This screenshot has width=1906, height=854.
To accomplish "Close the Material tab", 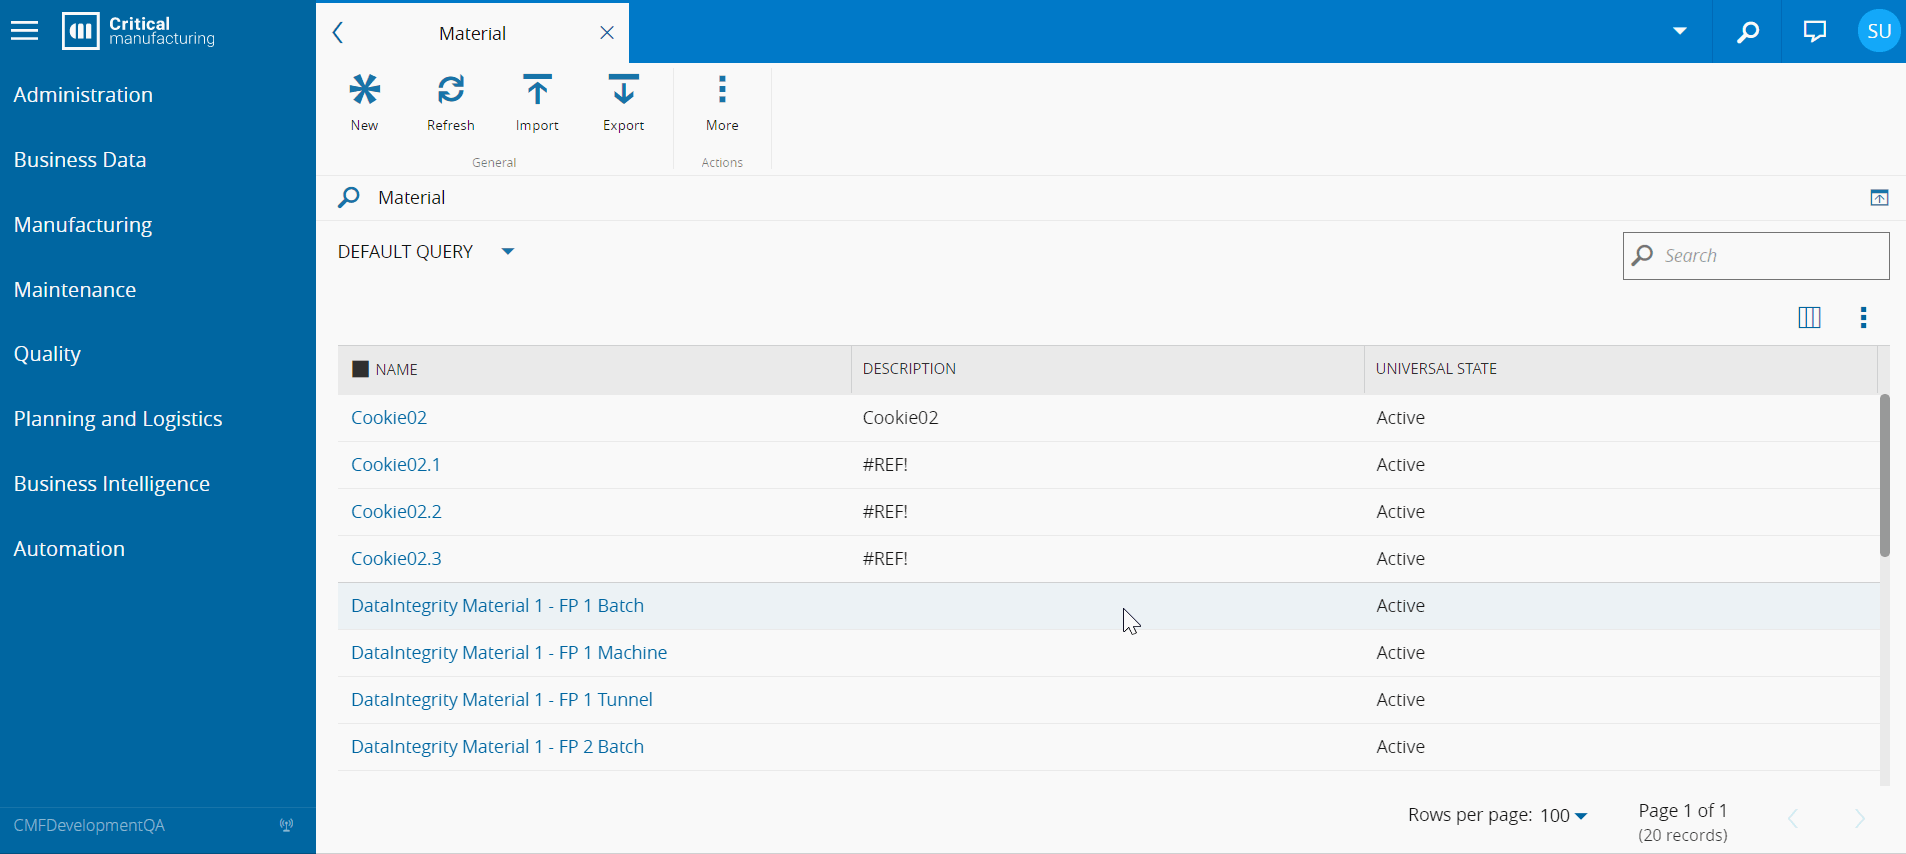I will 607,33.
